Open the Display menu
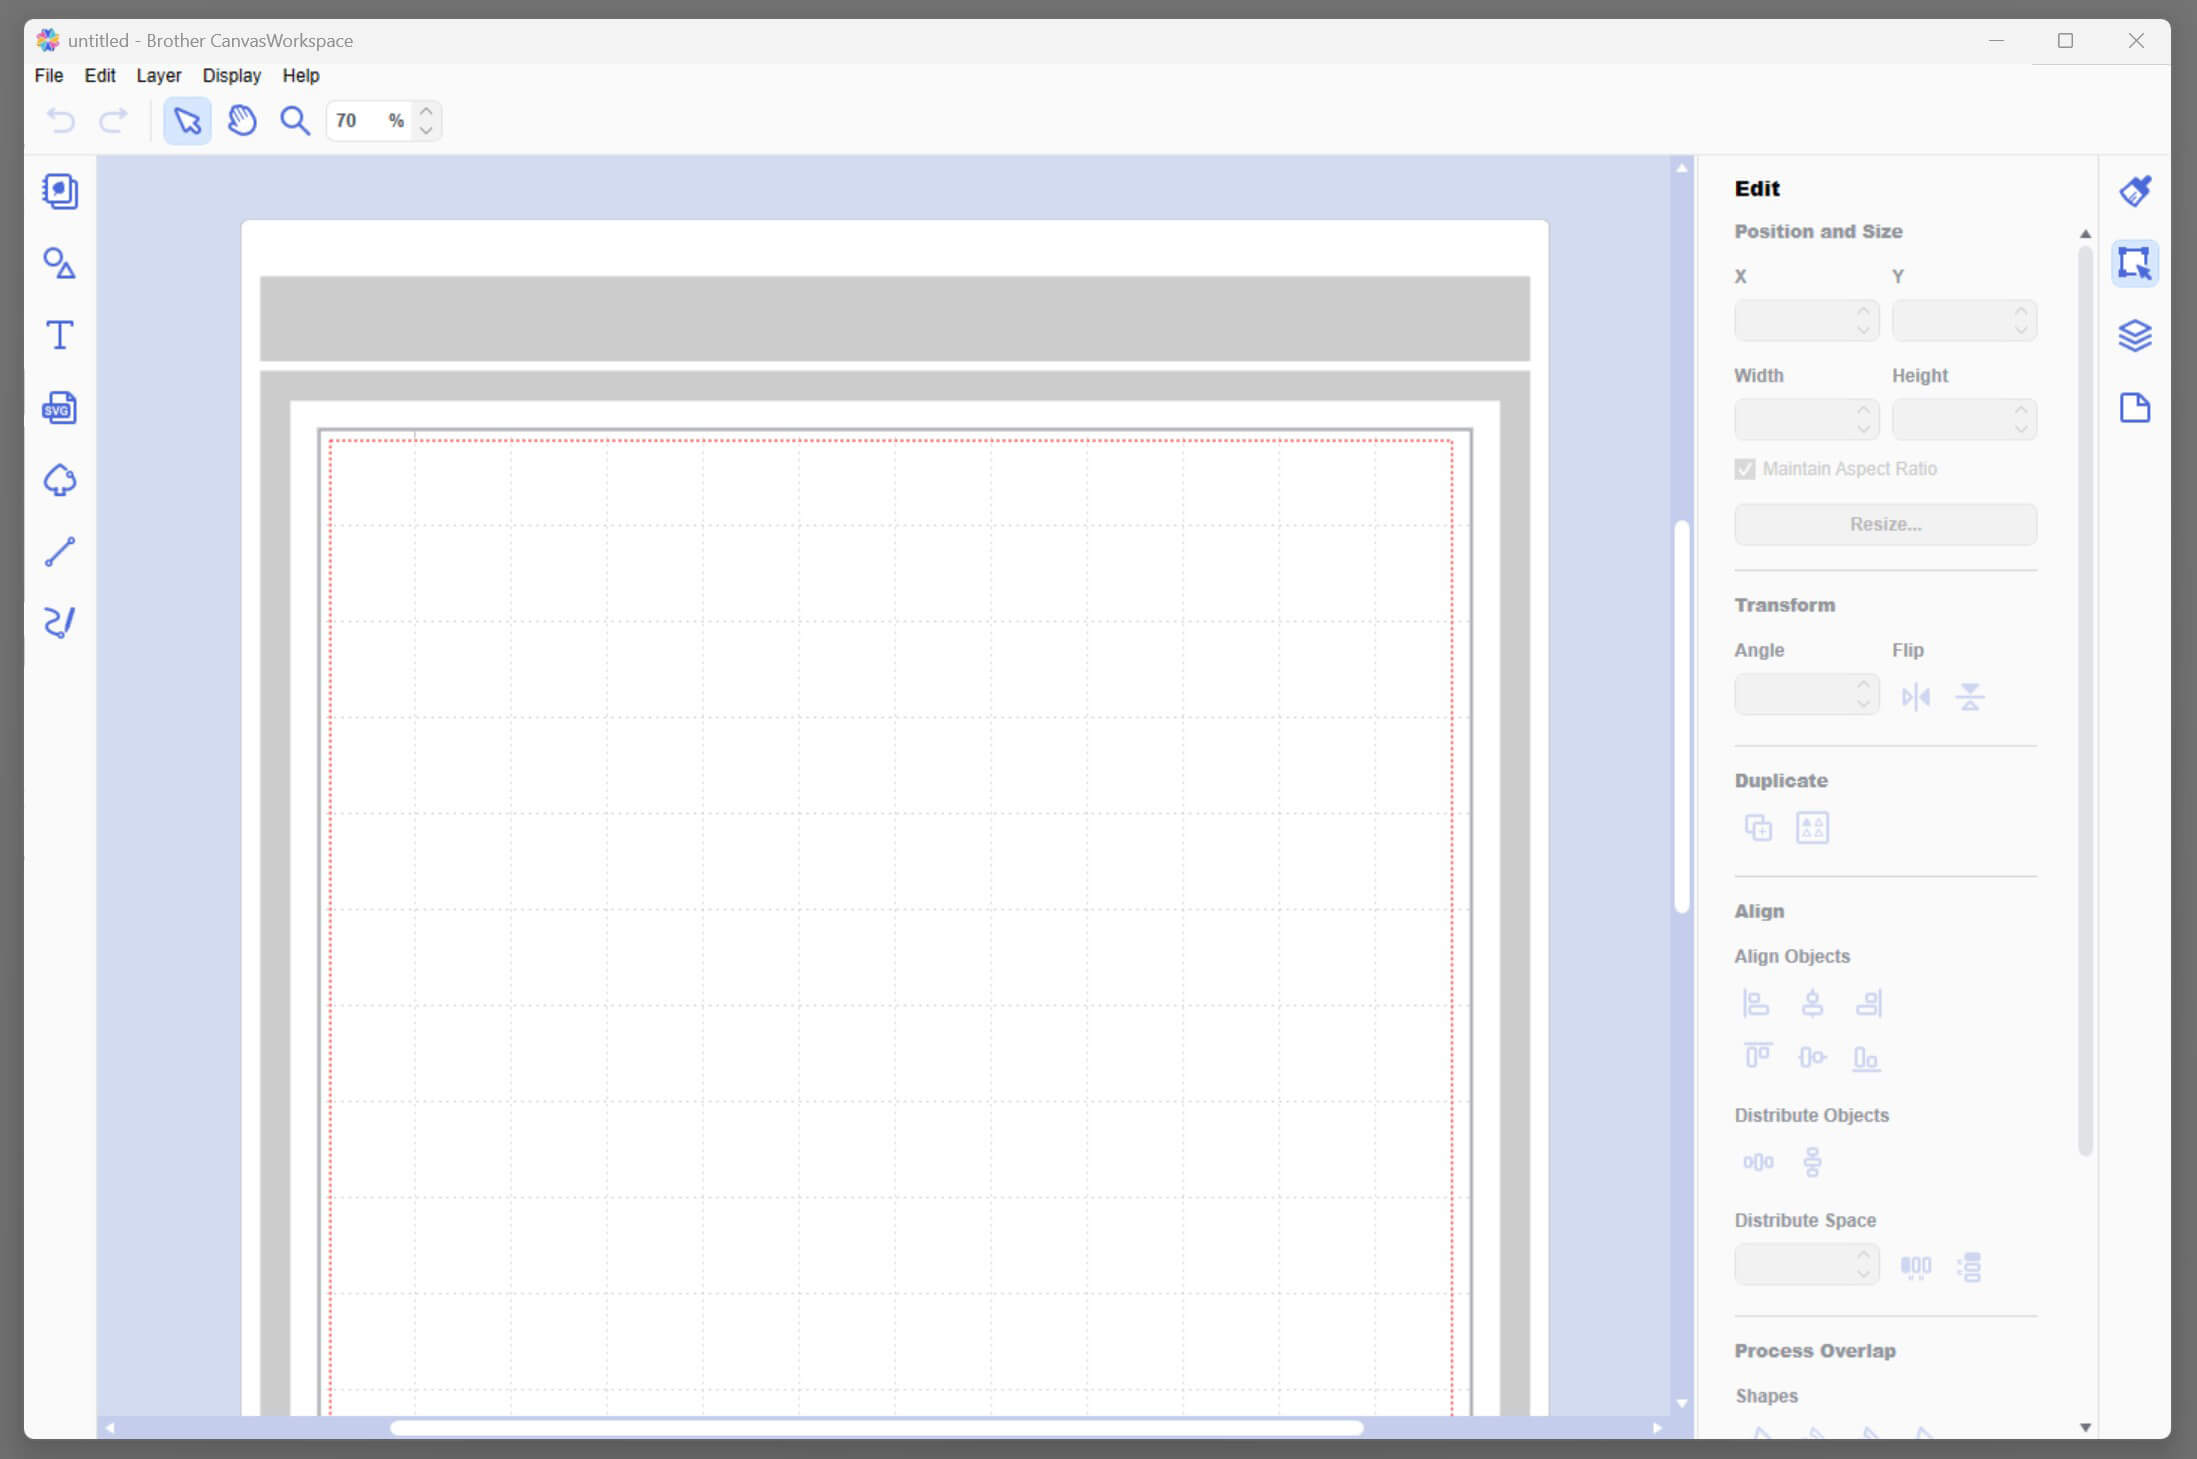Screen dimensions: 2197x1459 (x=231, y=75)
